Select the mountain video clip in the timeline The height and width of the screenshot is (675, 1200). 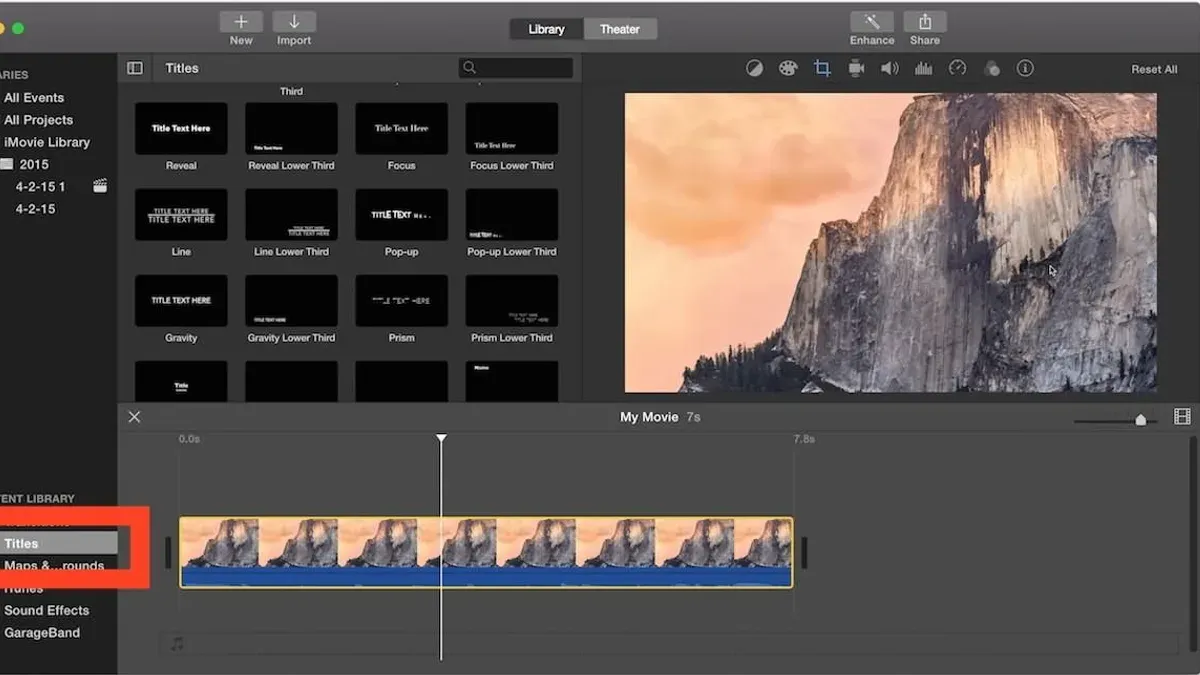(486, 552)
